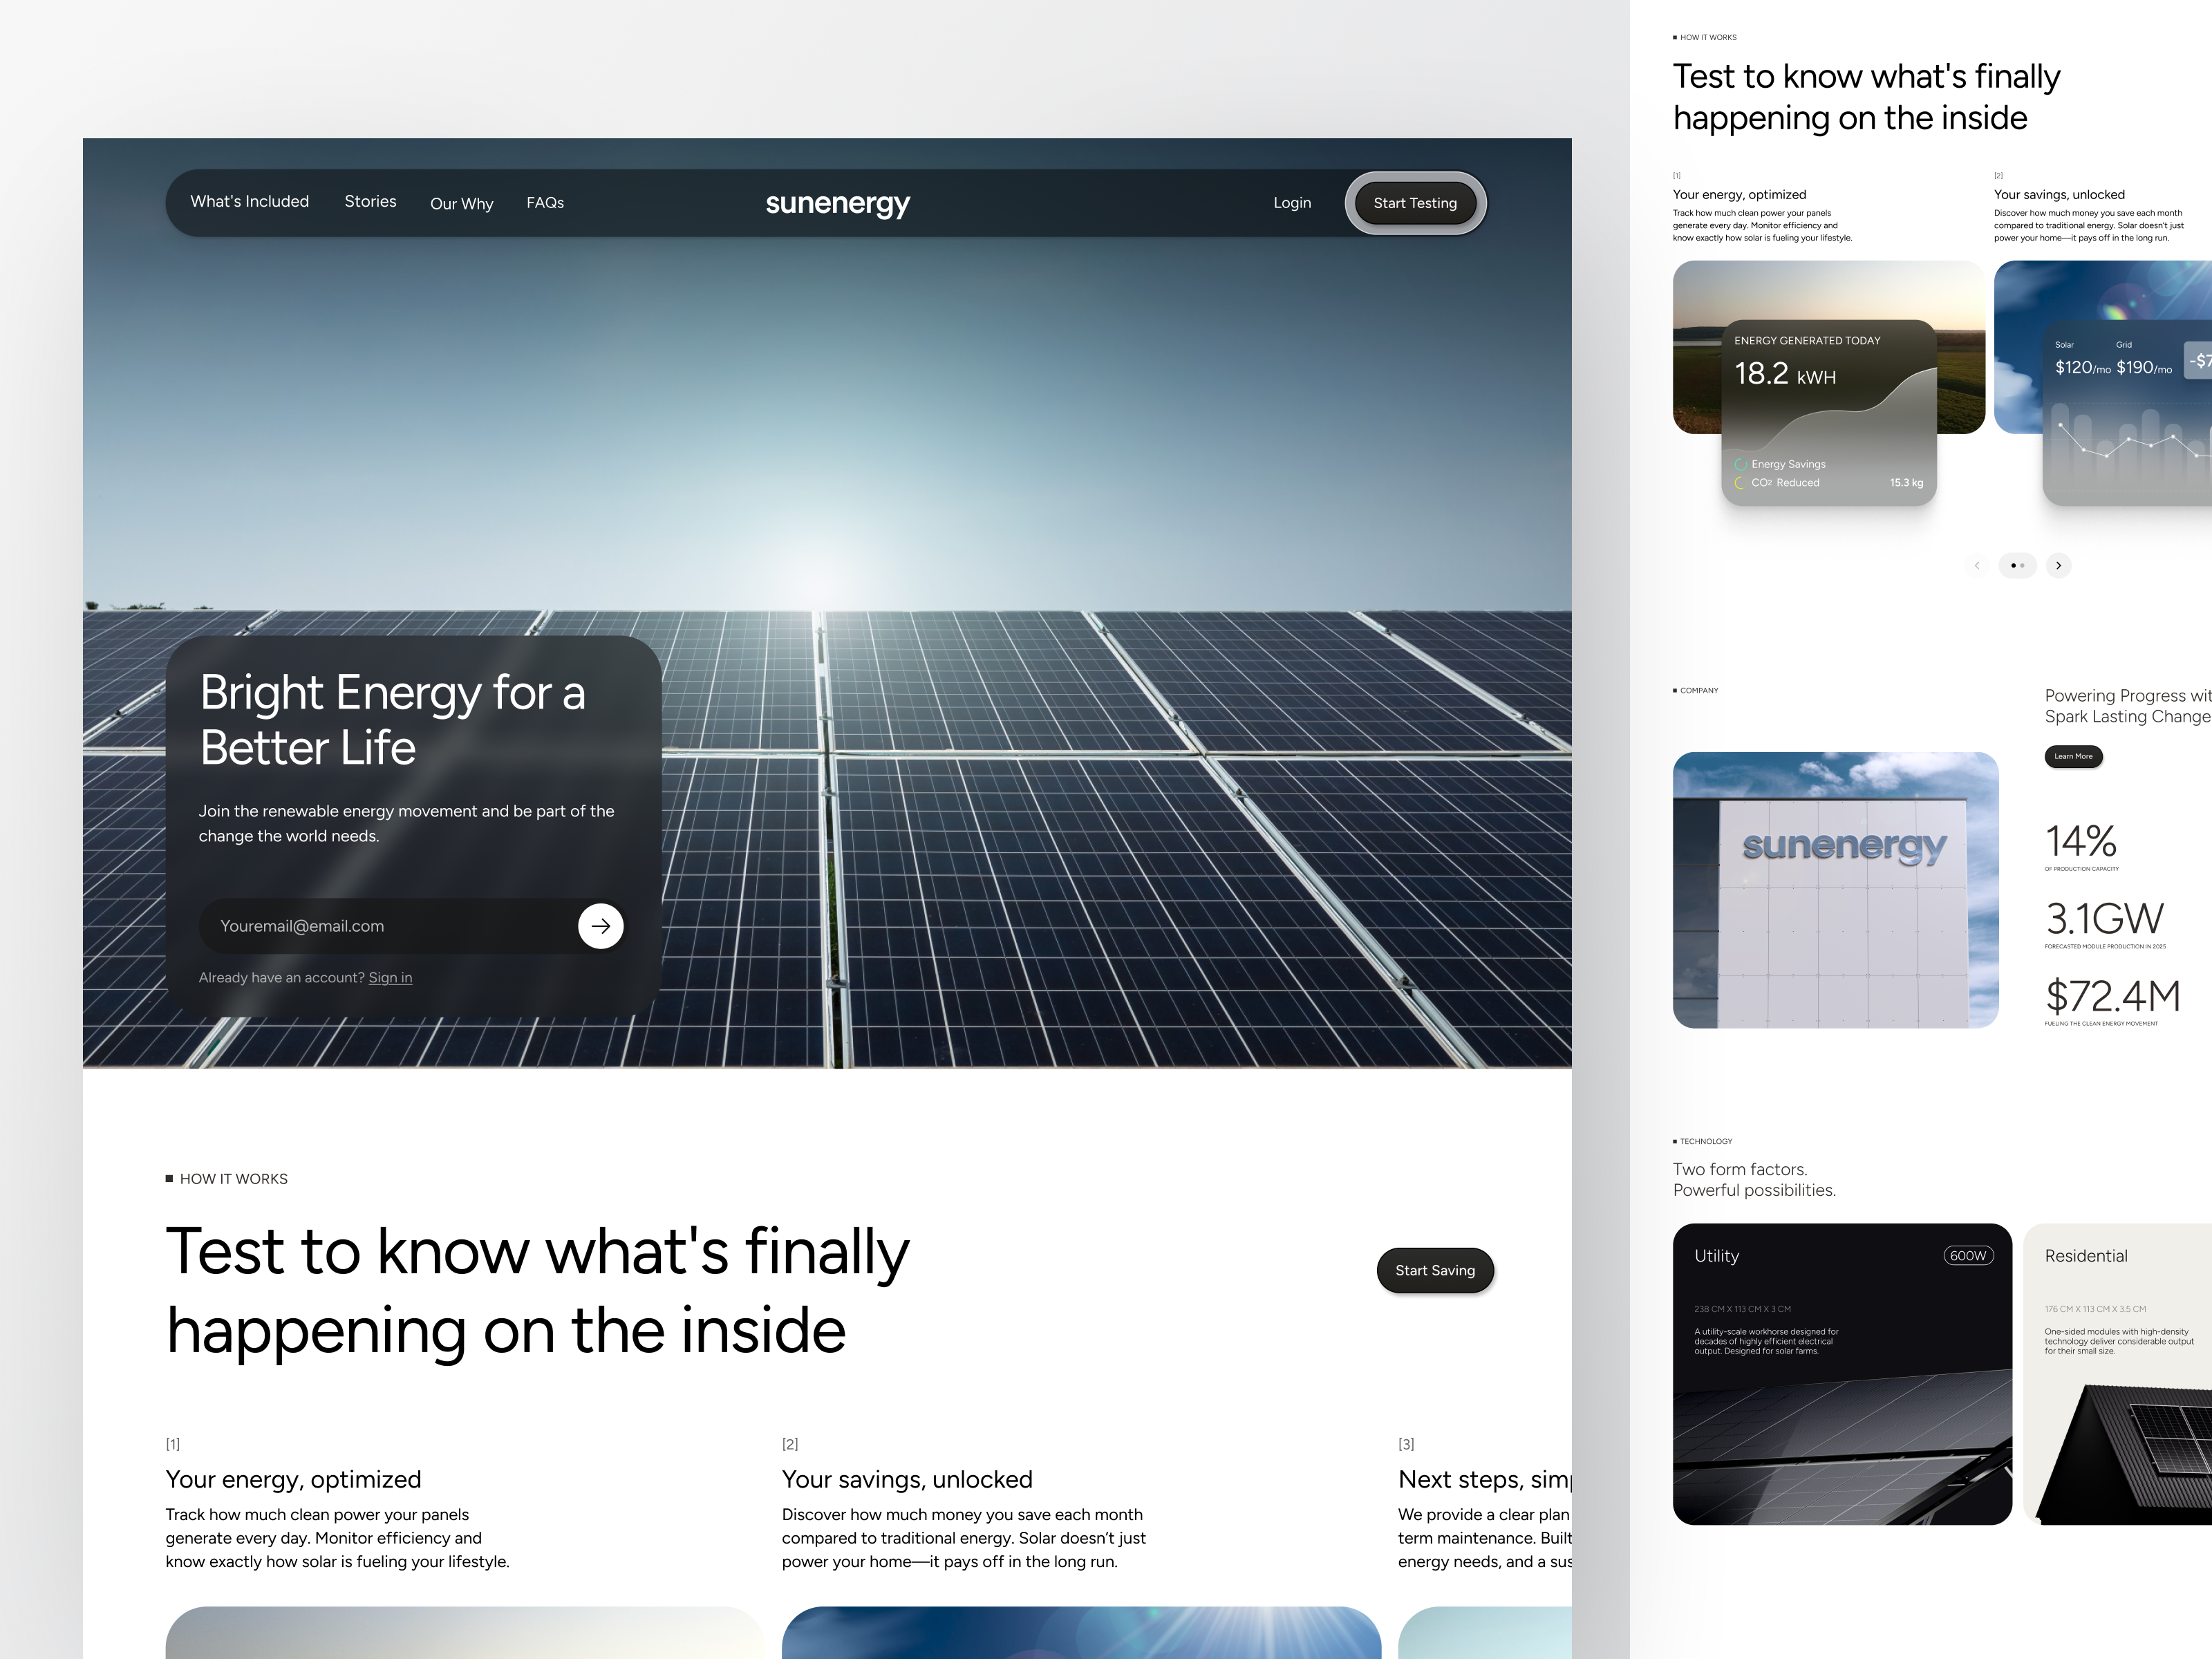Screen dimensions: 2212x1659
Task: Open Our Why nav item
Action: [x=461, y=204]
